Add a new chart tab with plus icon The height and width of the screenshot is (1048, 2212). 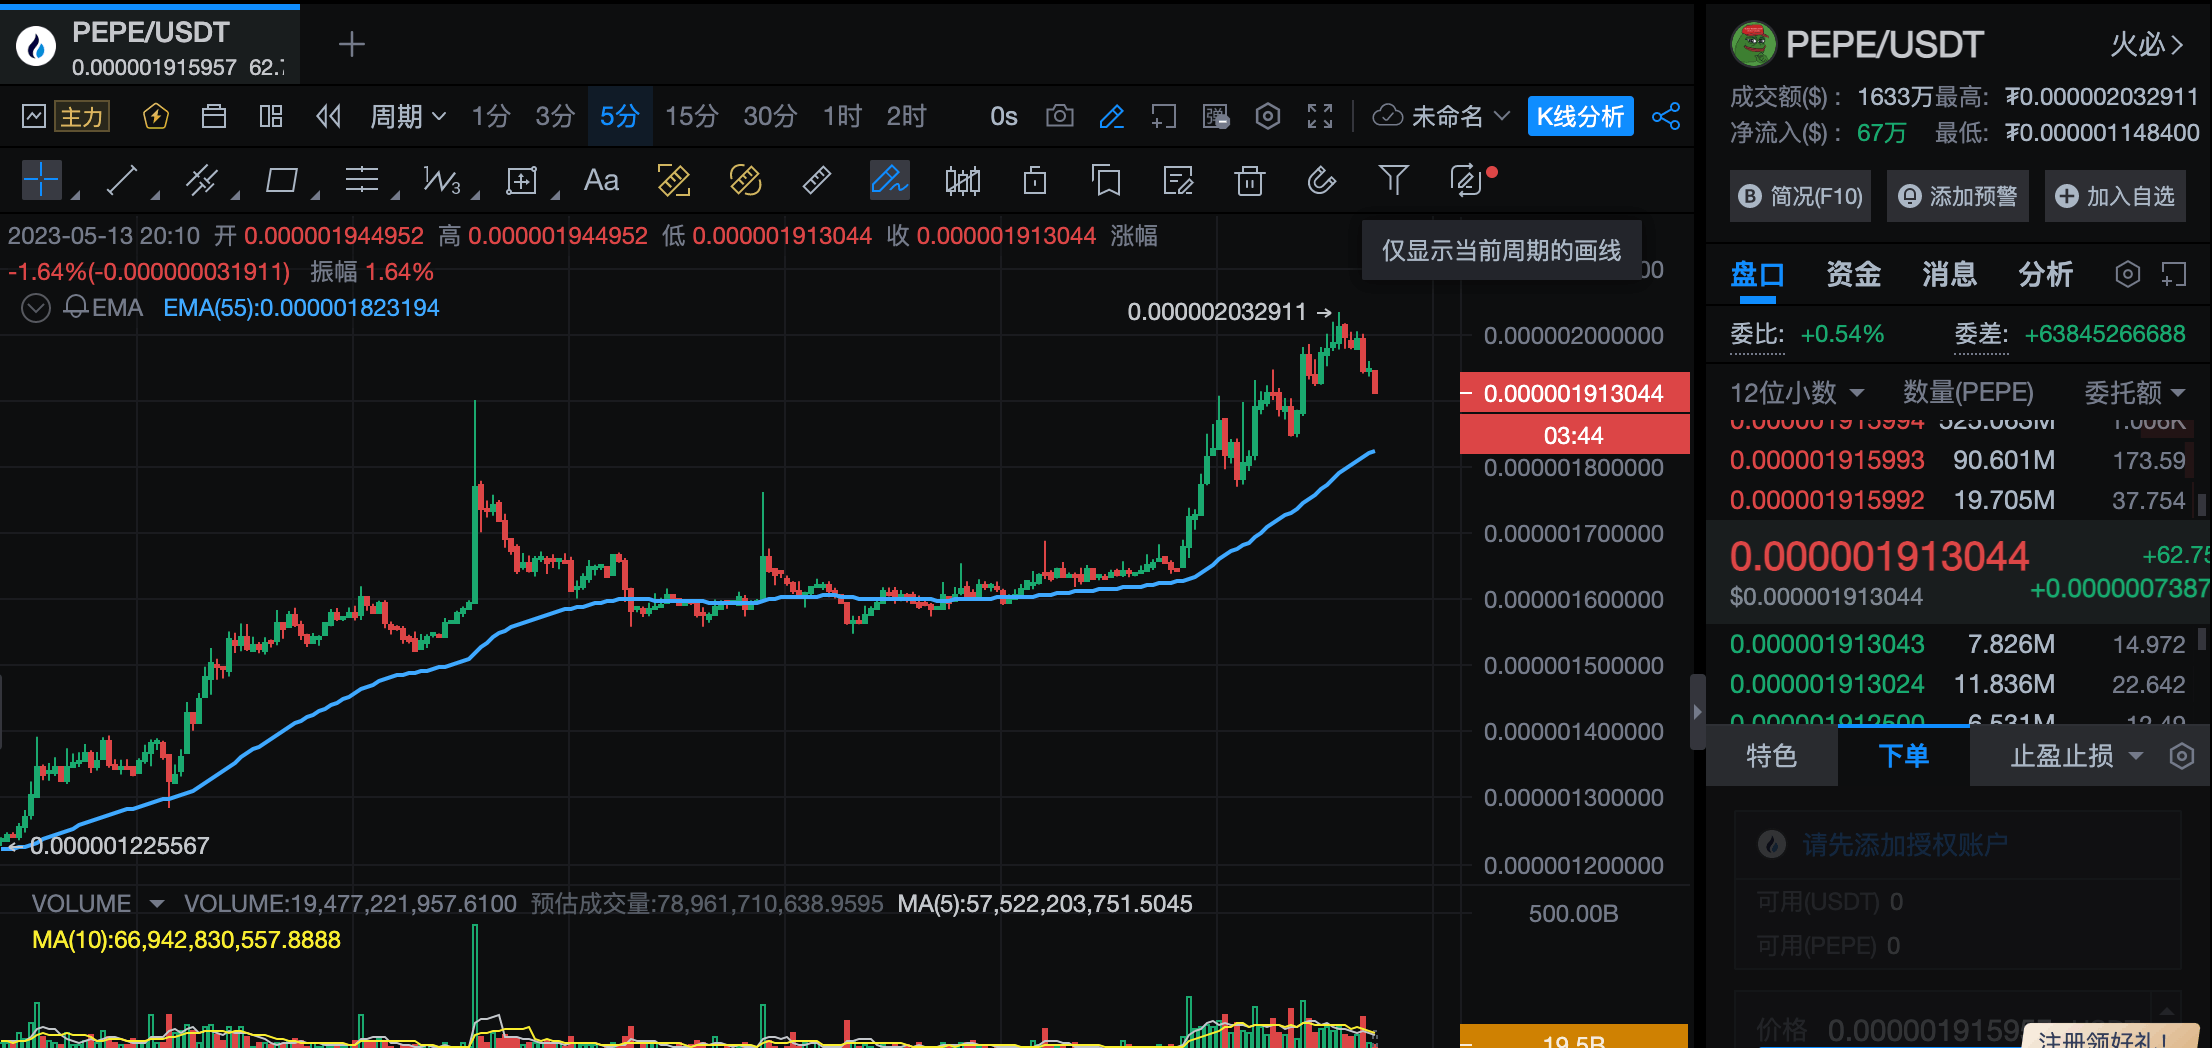click(x=351, y=44)
